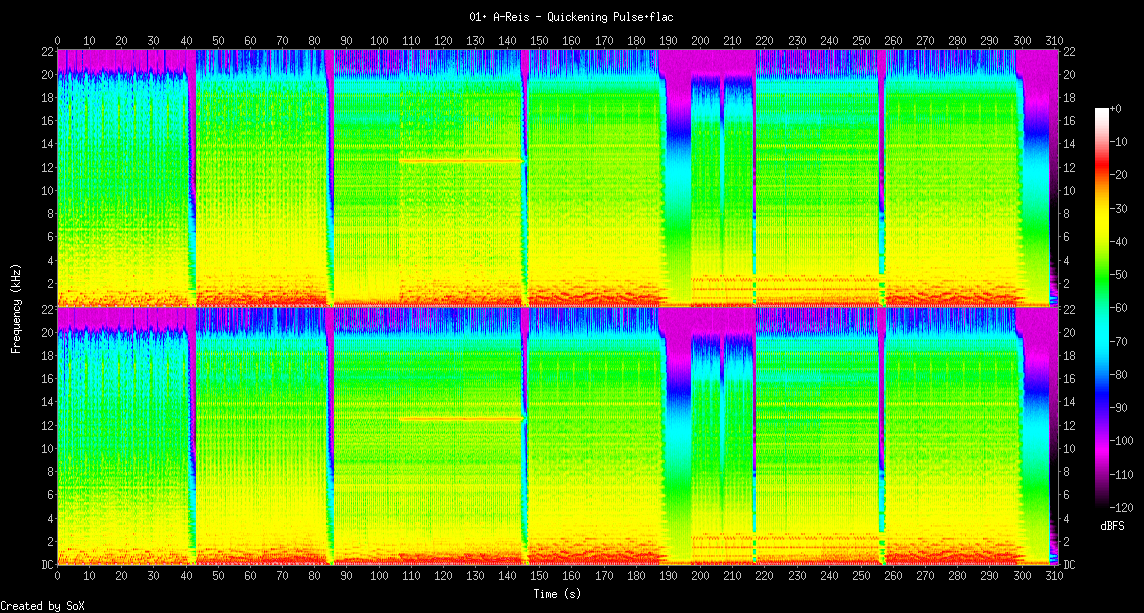The image size is (1144, 613).
Task: Click the 200 s mark on the top time axis
Action: pyautogui.click(x=700, y=40)
